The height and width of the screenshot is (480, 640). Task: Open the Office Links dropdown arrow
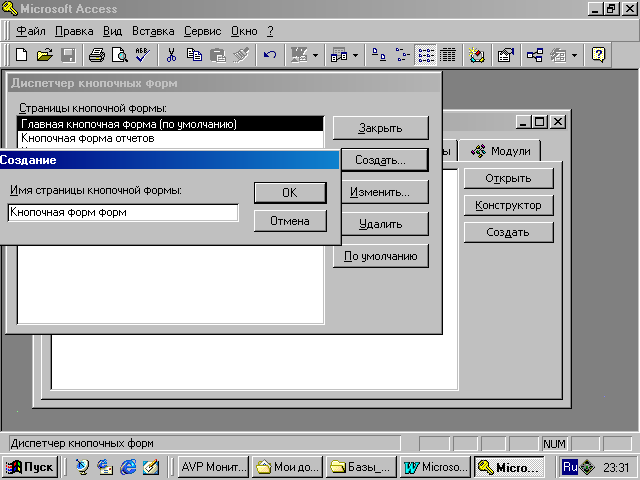click(x=315, y=55)
